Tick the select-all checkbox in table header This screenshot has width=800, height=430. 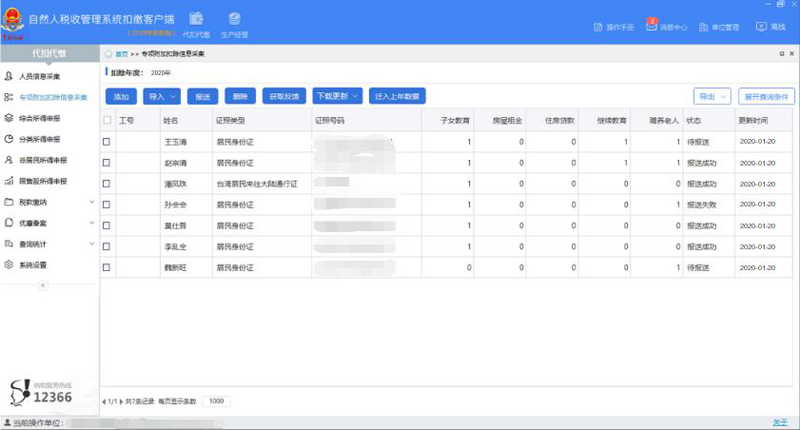pos(107,120)
